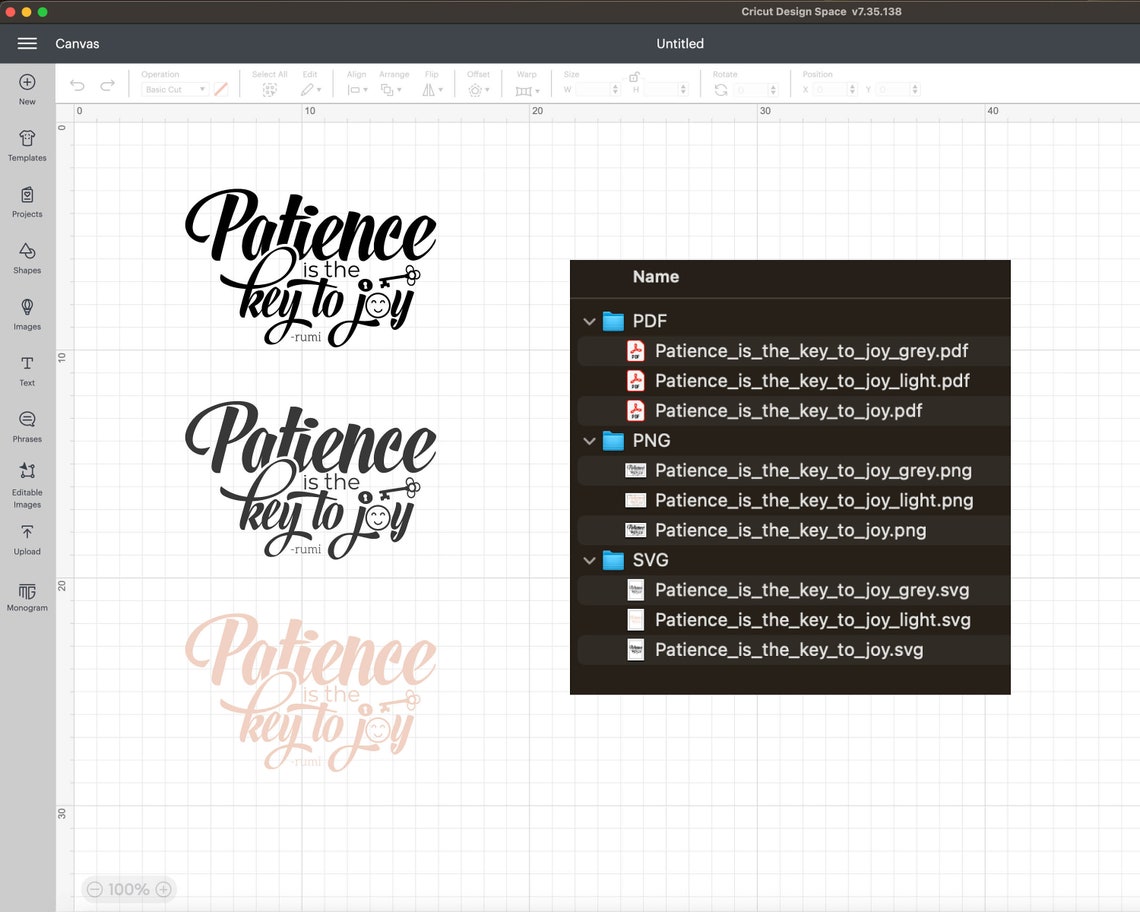The height and width of the screenshot is (912, 1140).
Task: Open the Shapes panel
Action: 26,257
